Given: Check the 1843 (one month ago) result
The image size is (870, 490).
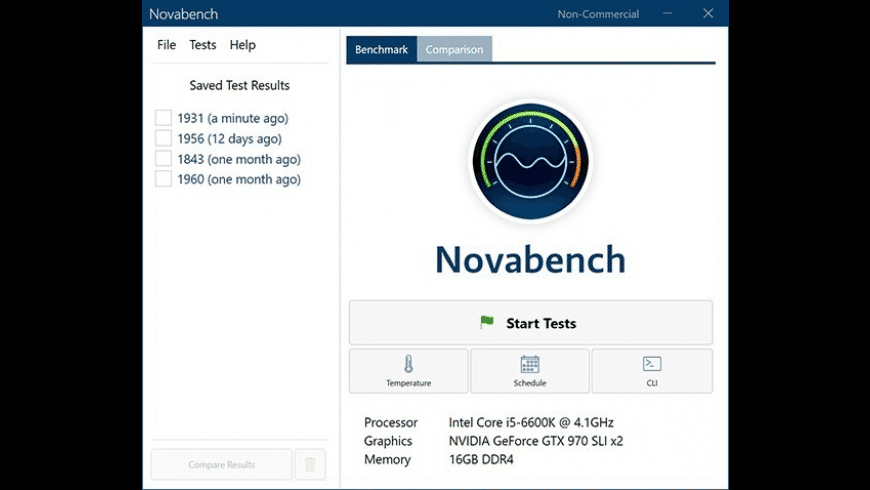Looking at the screenshot, I should (x=163, y=159).
